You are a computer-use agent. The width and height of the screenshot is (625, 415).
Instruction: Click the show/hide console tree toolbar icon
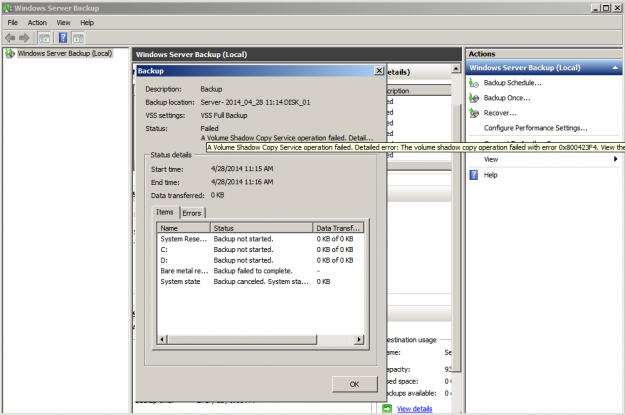[45, 37]
